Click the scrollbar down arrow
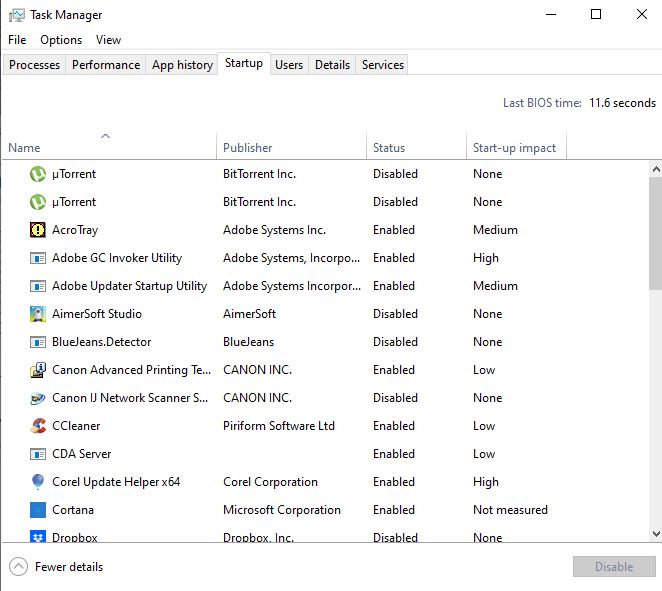Screen dimensions: 662x591 pyautogui.click(x=656, y=534)
